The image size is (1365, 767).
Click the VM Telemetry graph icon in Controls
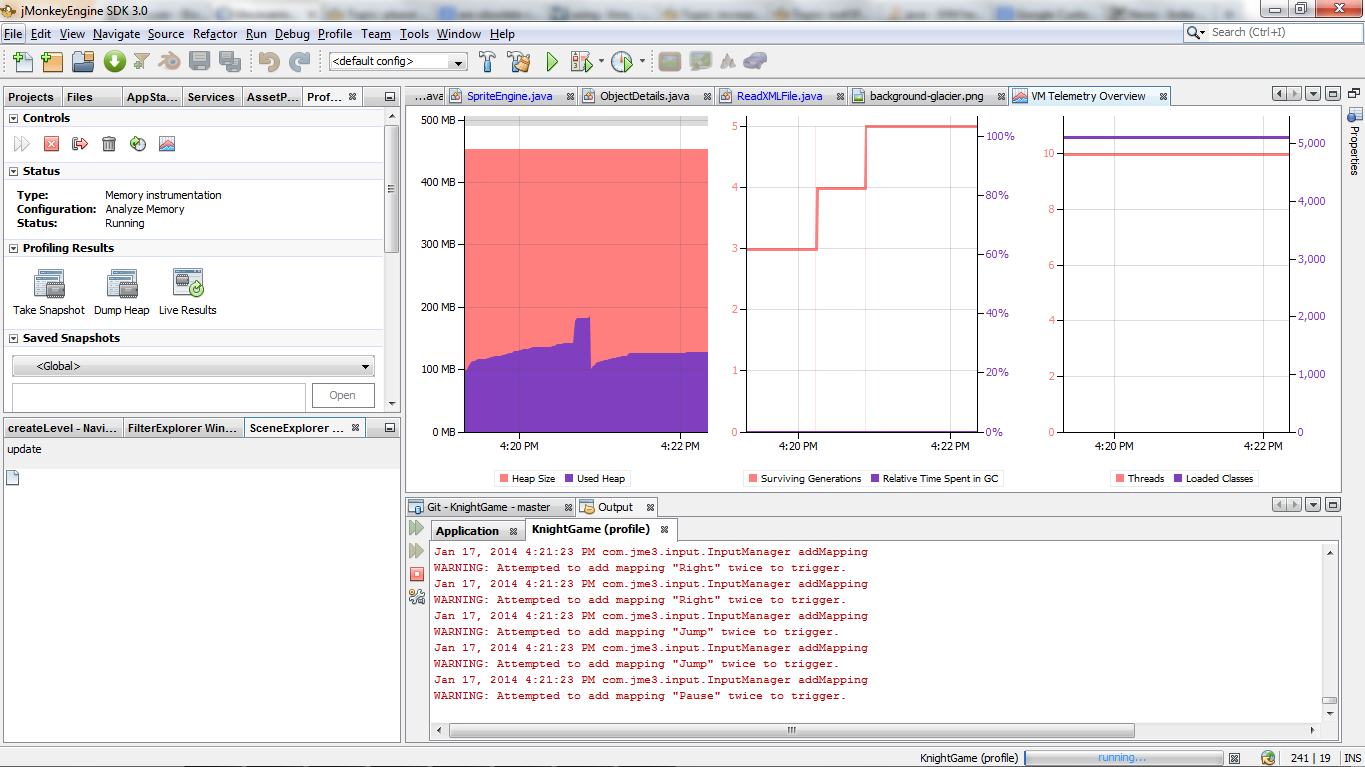167,144
